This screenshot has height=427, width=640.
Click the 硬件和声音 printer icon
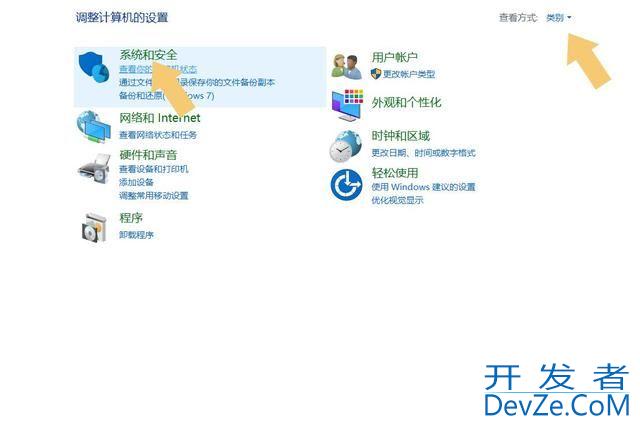pyautogui.click(x=94, y=168)
